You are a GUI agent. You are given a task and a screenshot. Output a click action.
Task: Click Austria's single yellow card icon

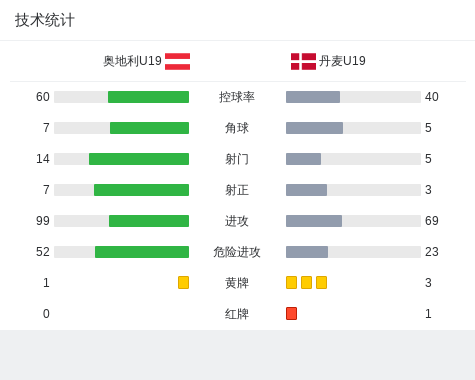(183, 282)
